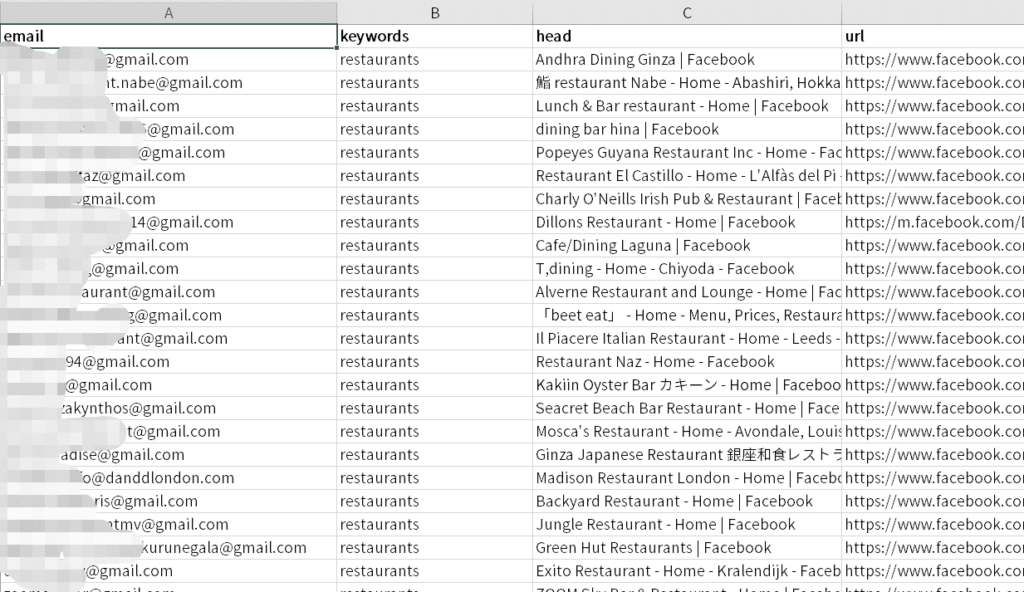Select 'Seacret Beach Bar Restaurant' cell
The height and width of the screenshot is (592, 1024).
point(687,408)
